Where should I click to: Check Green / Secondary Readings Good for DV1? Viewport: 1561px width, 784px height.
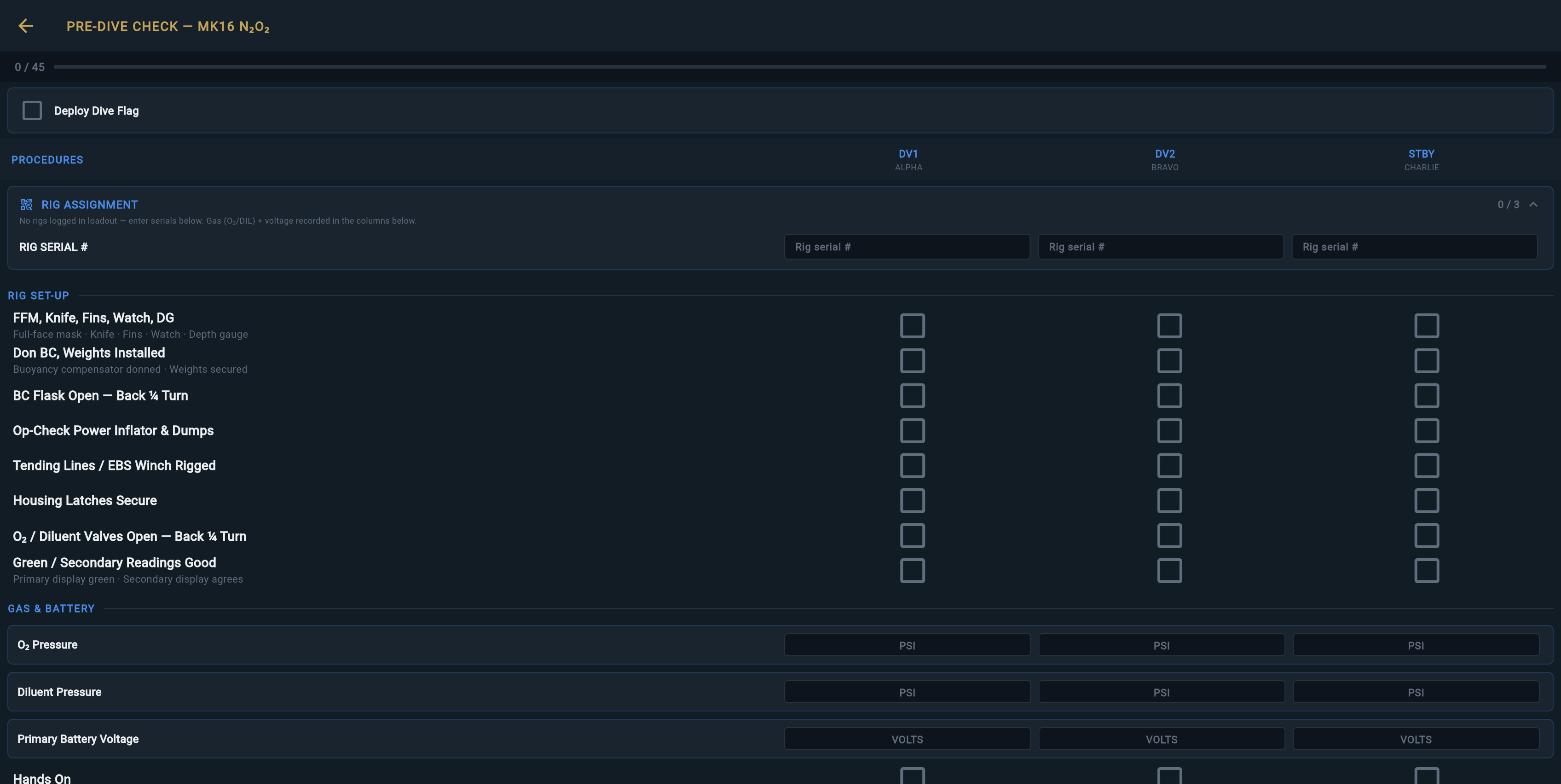coord(912,571)
